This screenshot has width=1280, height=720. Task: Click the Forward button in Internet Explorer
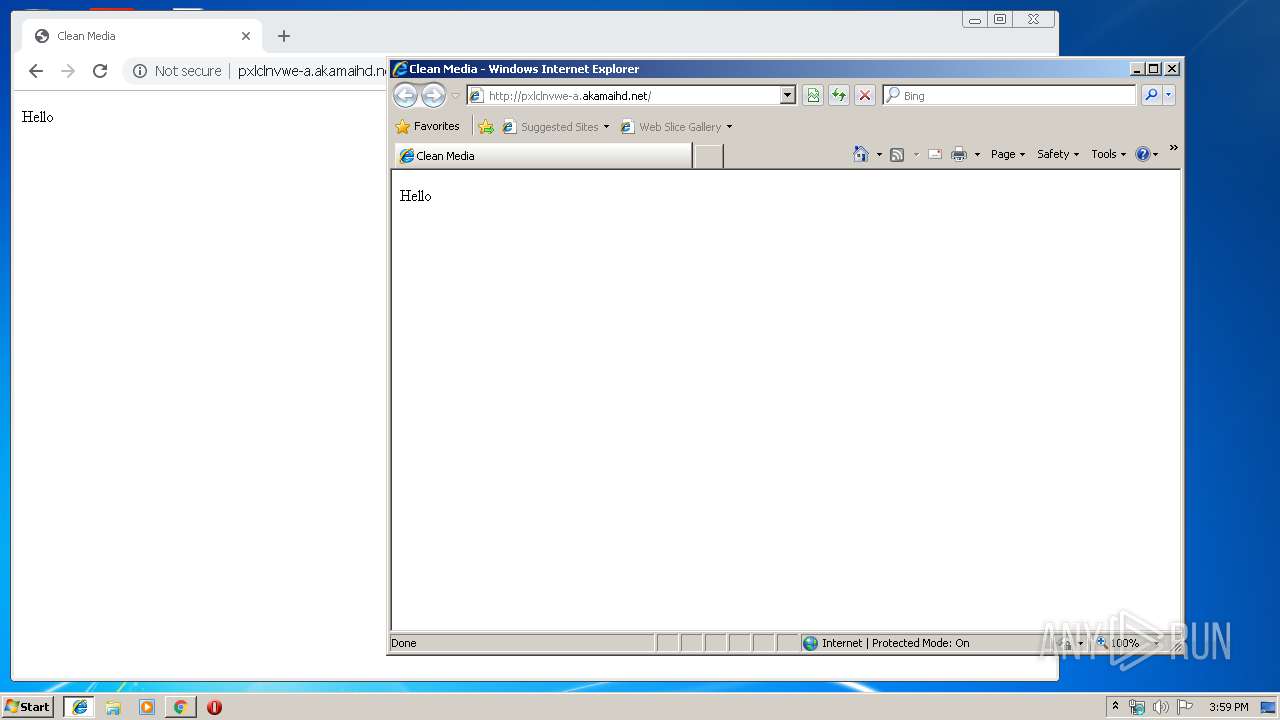coord(433,95)
